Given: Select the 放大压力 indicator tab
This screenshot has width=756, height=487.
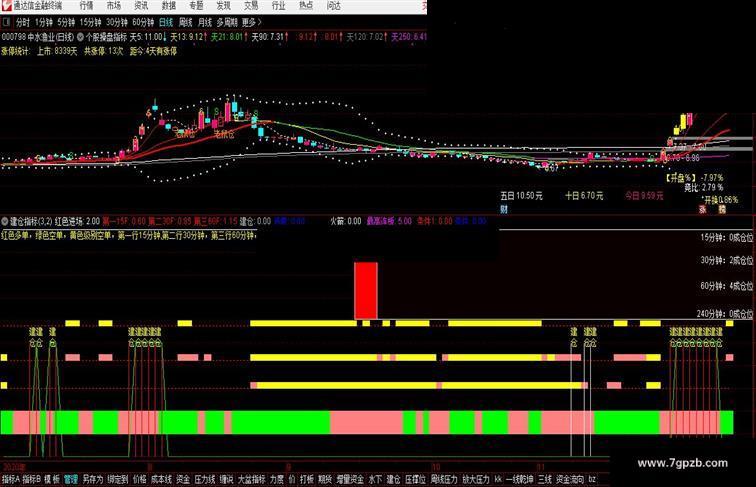Looking at the screenshot, I should pos(476,479).
